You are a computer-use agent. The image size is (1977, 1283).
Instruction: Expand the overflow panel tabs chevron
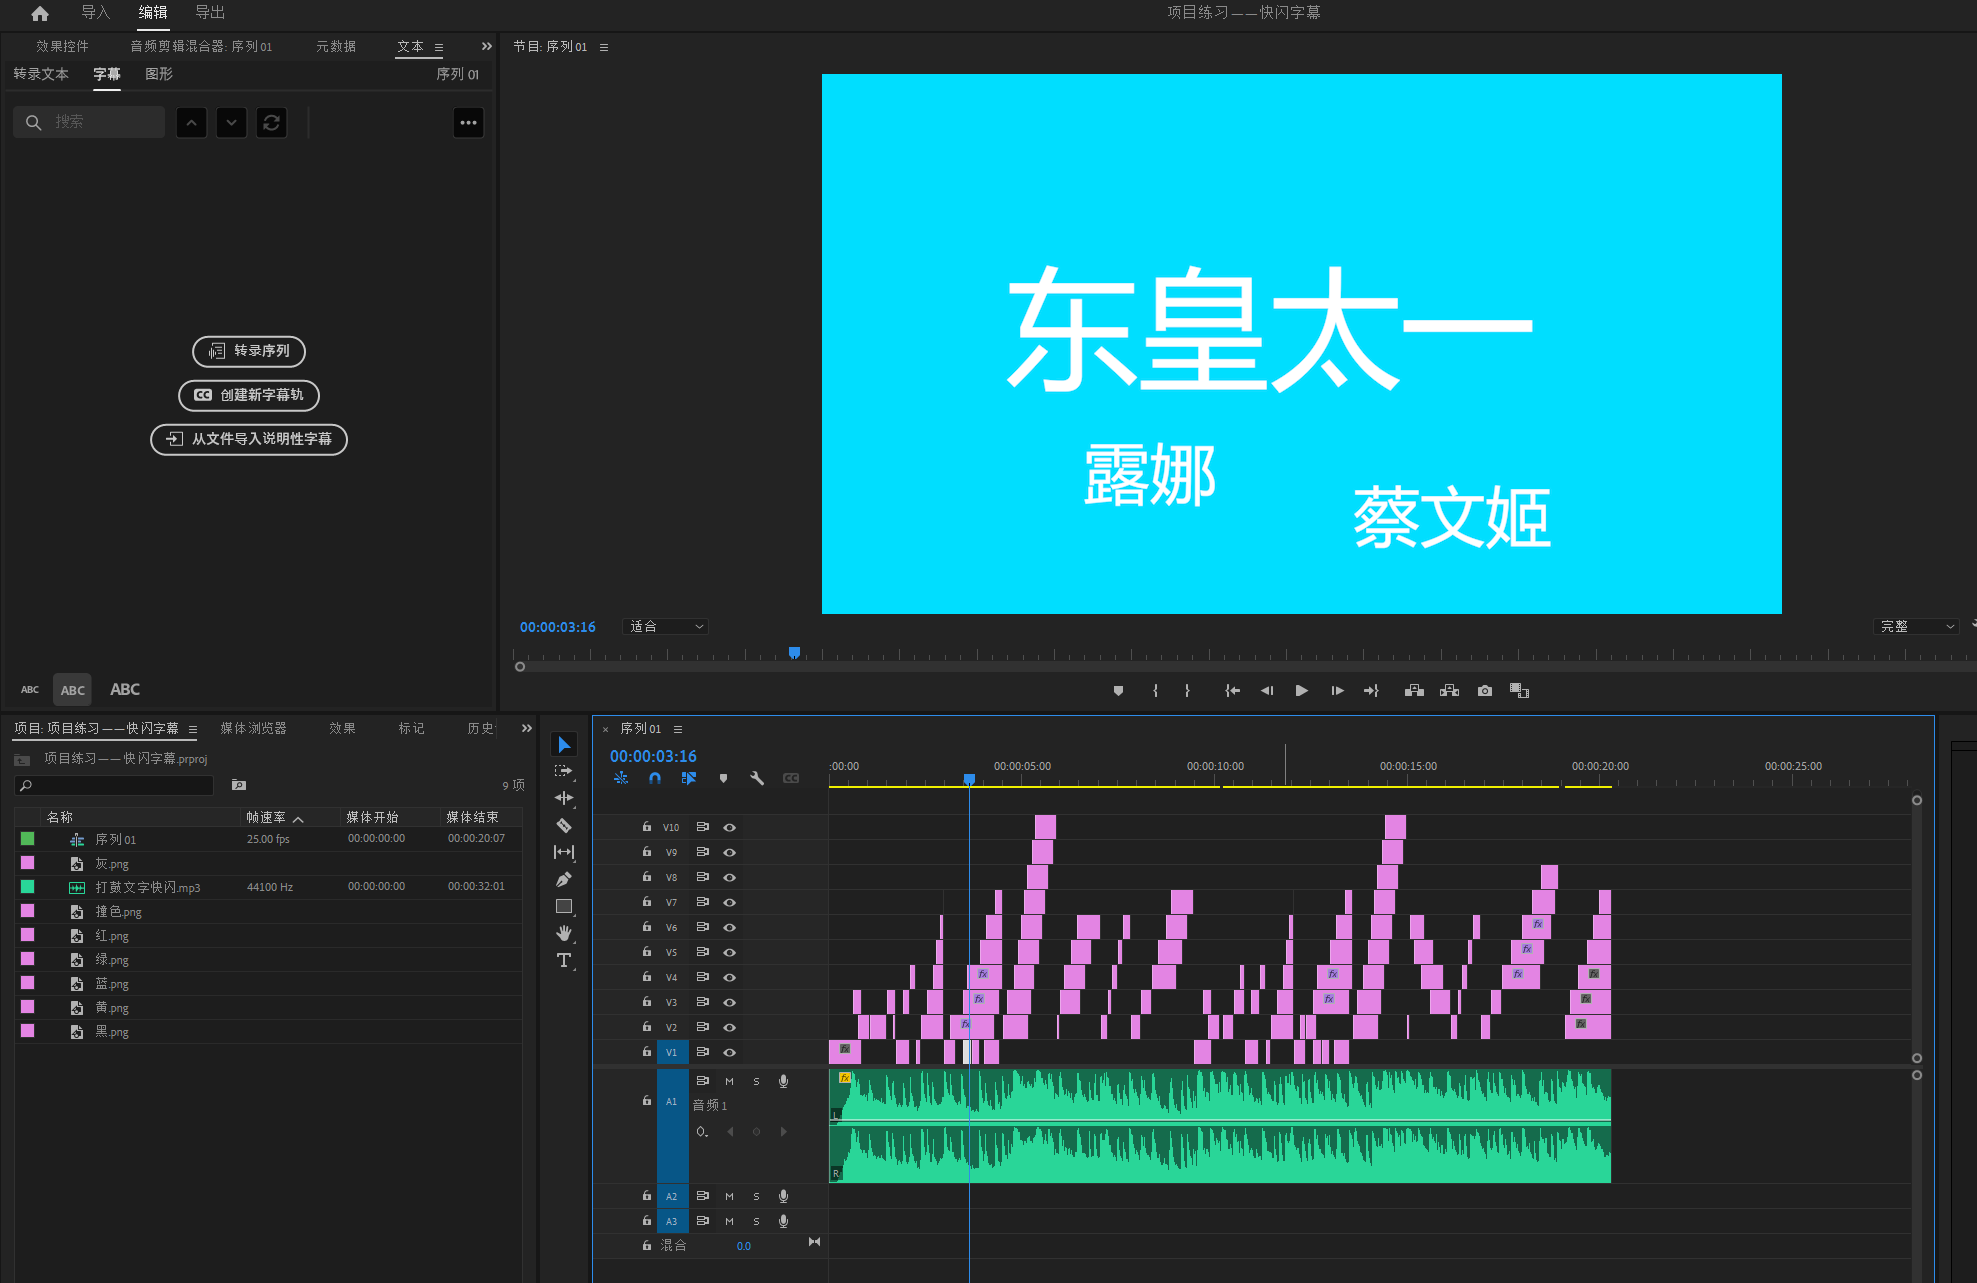point(487,46)
